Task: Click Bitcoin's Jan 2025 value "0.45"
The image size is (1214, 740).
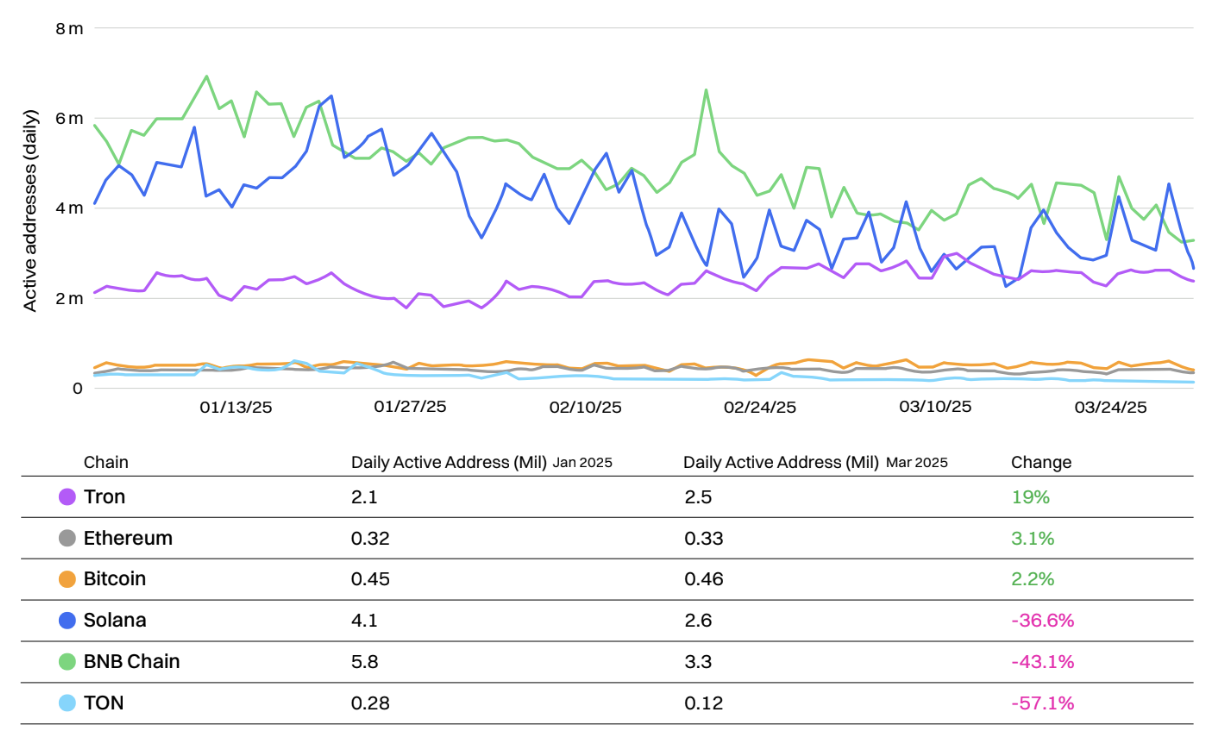Action: point(370,579)
